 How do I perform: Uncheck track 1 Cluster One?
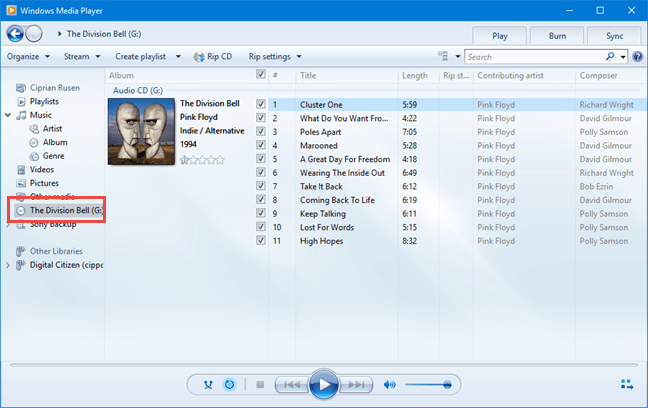(x=261, y=104)
